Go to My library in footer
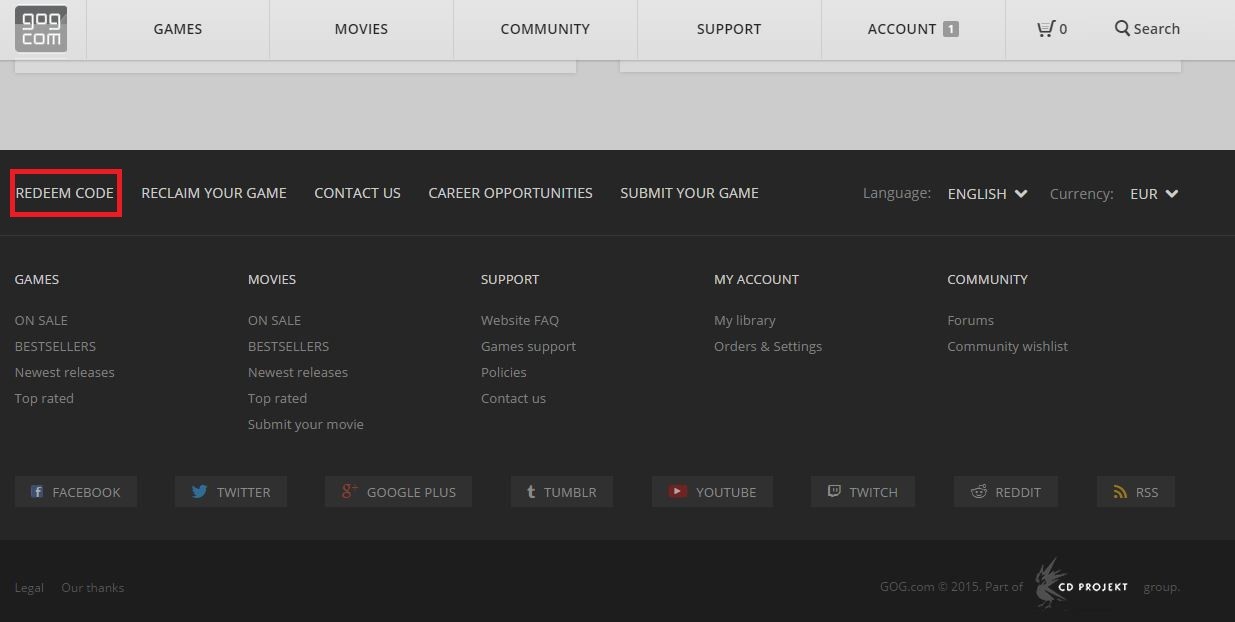 (744, 320)
